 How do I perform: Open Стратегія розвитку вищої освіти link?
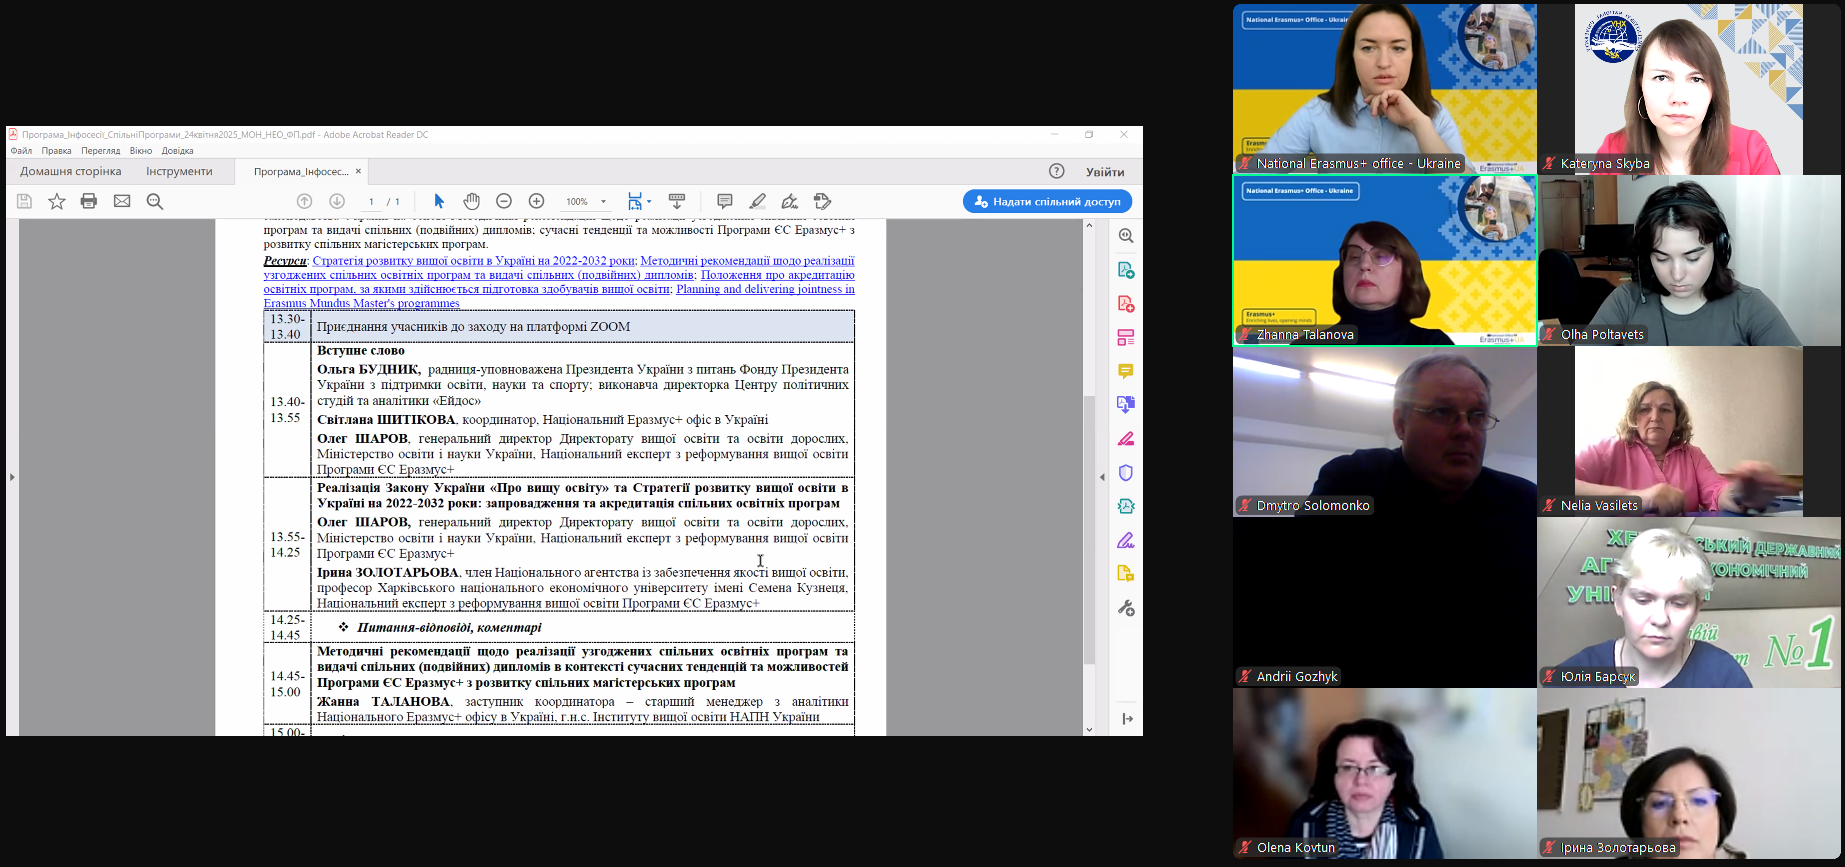474,261
